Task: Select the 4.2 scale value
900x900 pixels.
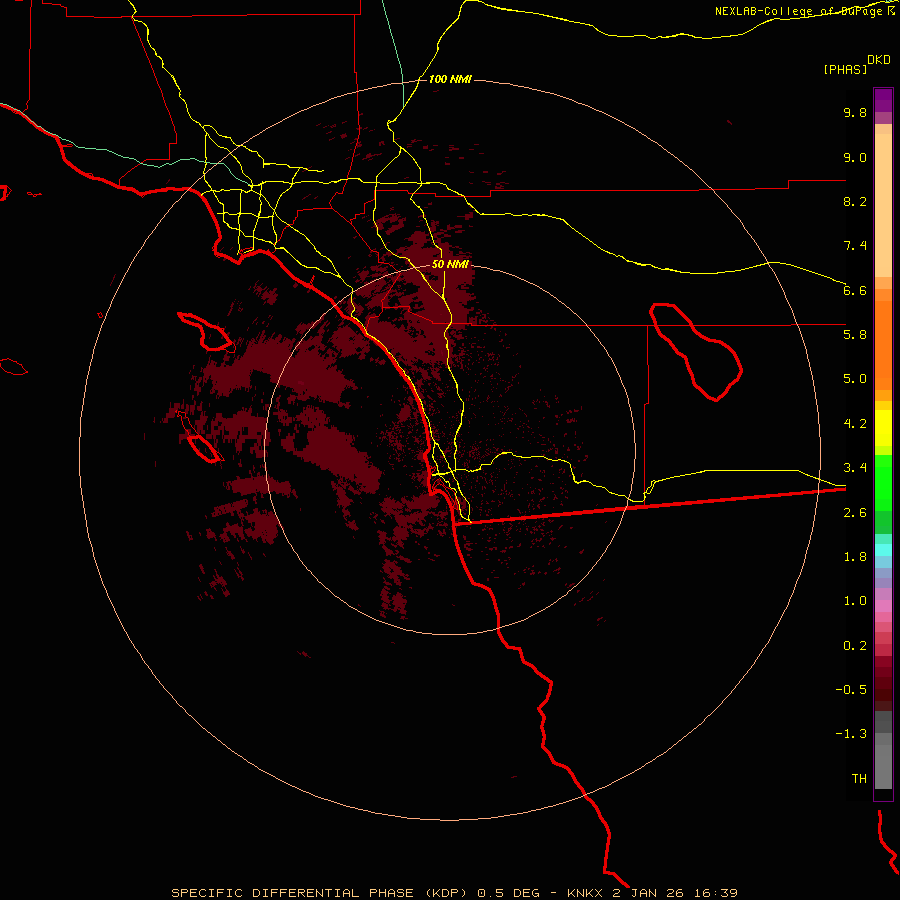Action: 855,424
